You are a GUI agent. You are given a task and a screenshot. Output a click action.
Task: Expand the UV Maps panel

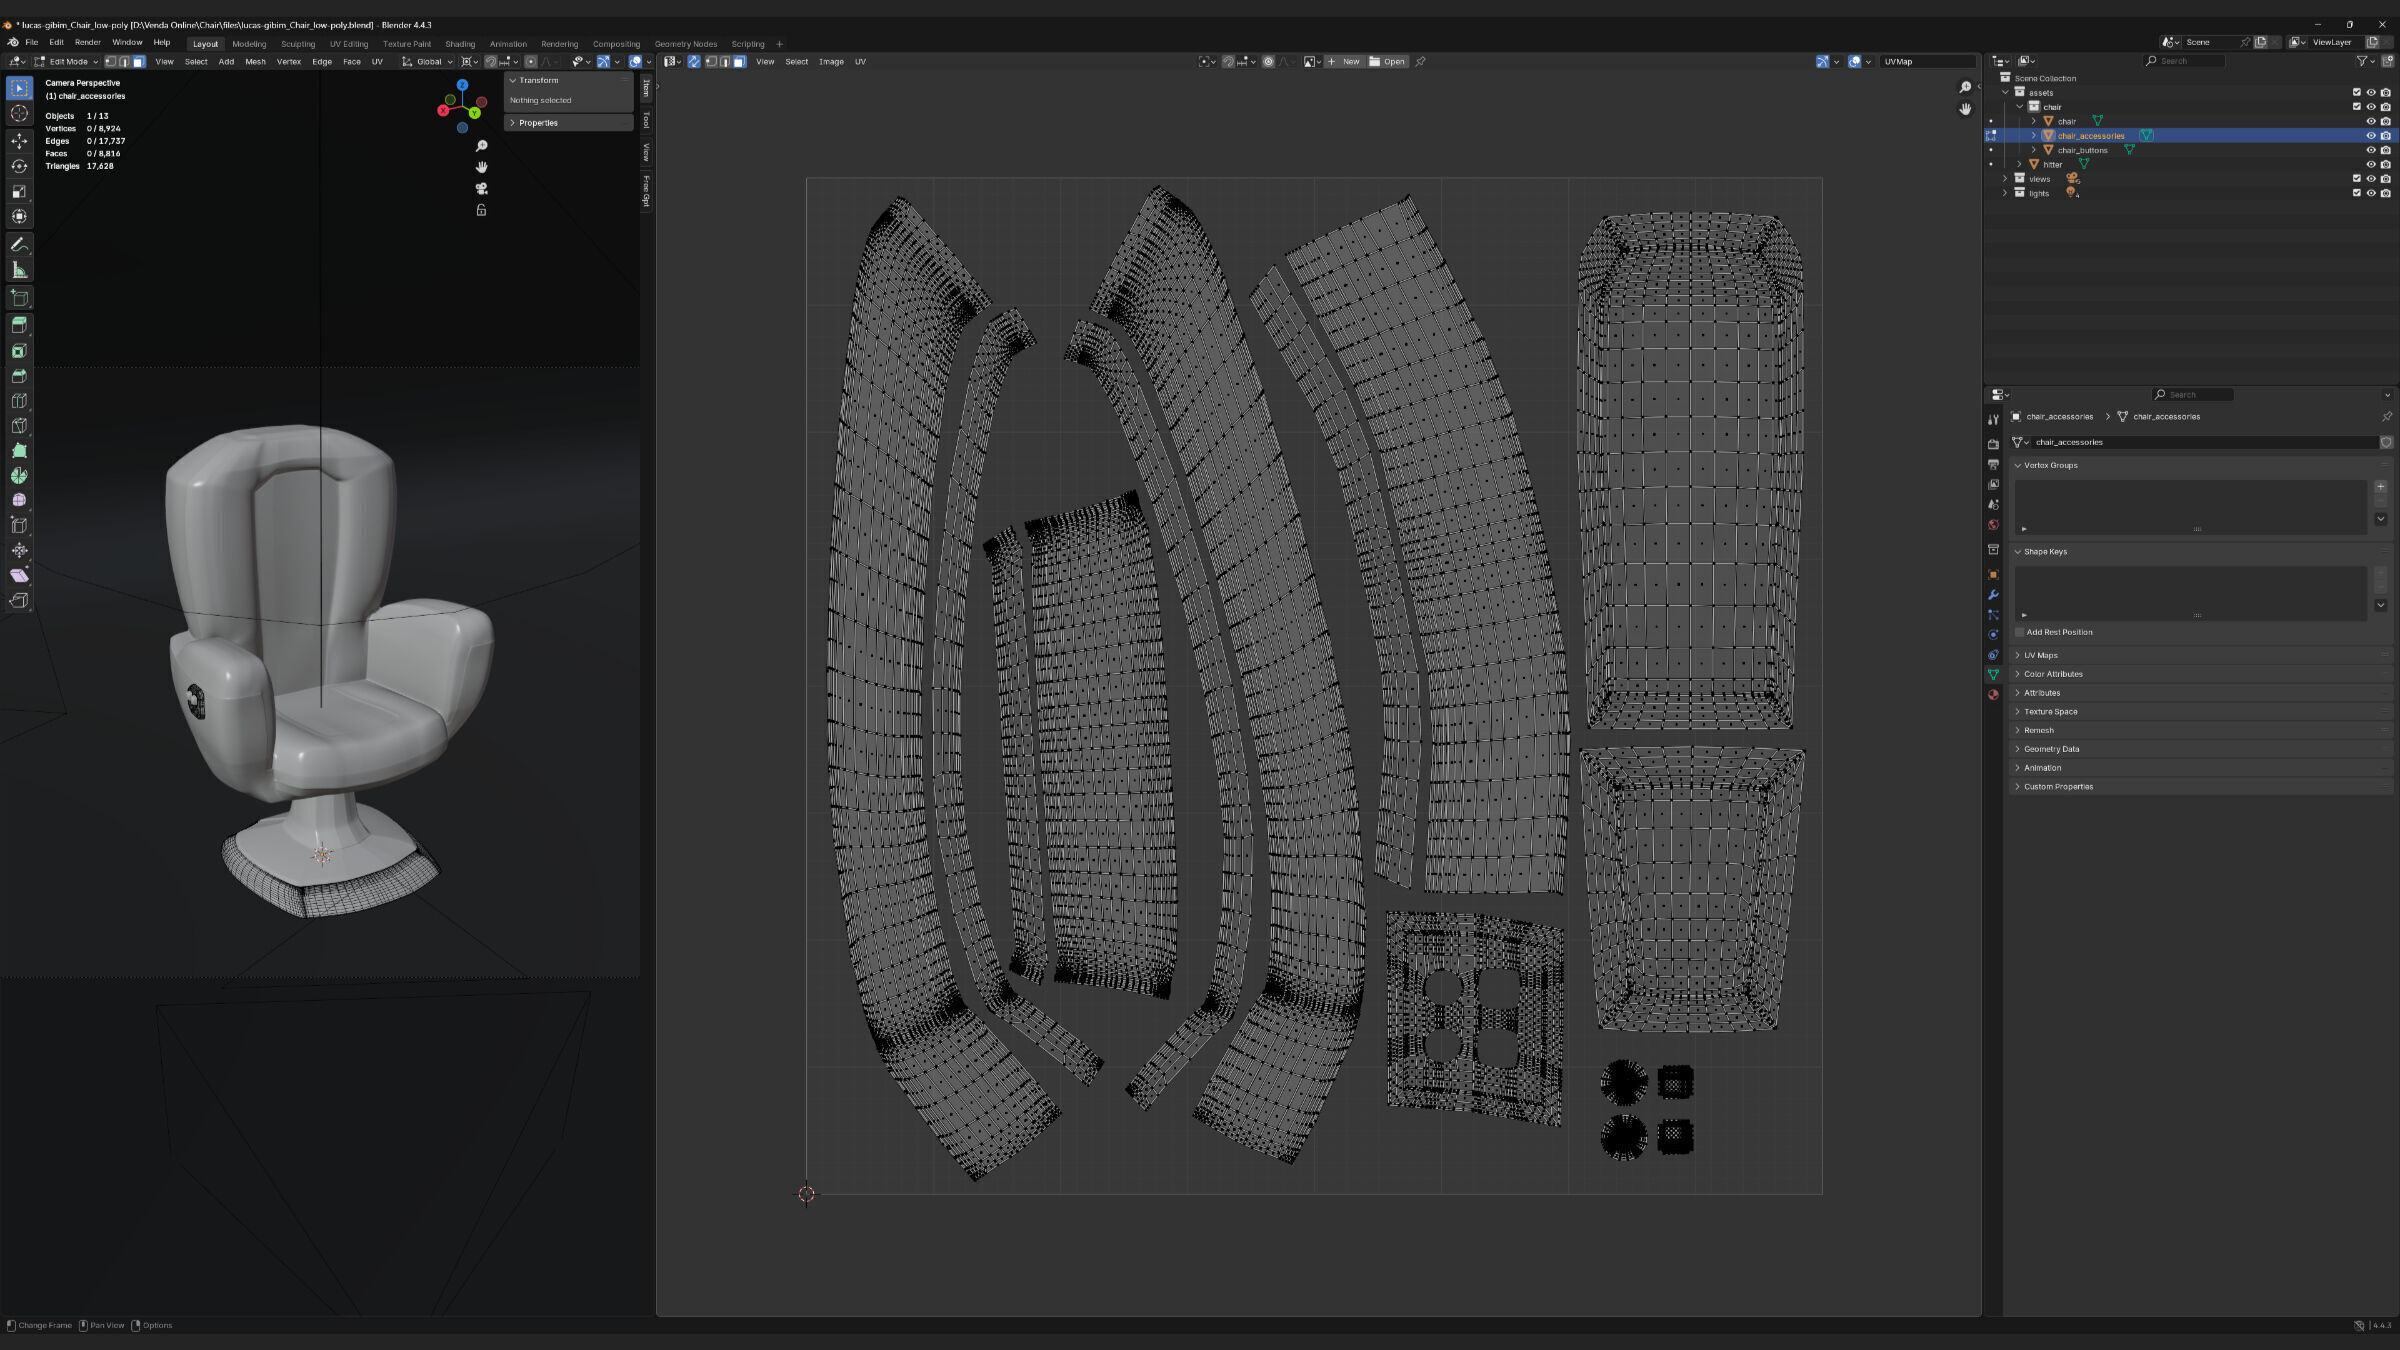click(2040, 656)
